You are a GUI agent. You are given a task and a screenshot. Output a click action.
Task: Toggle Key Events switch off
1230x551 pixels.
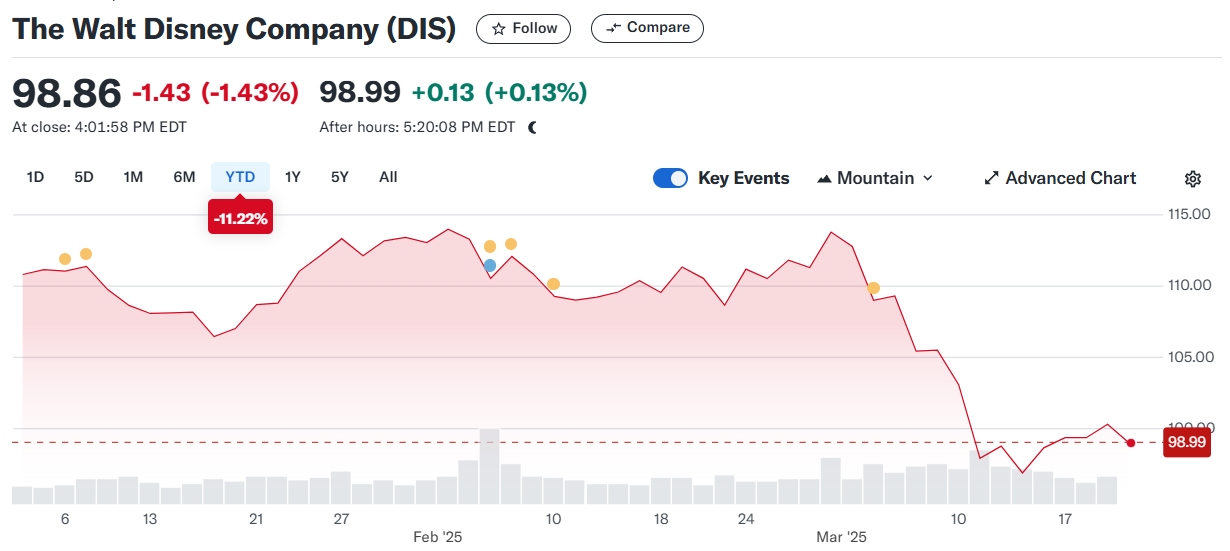pyautogui.click(x=670, y=178)
